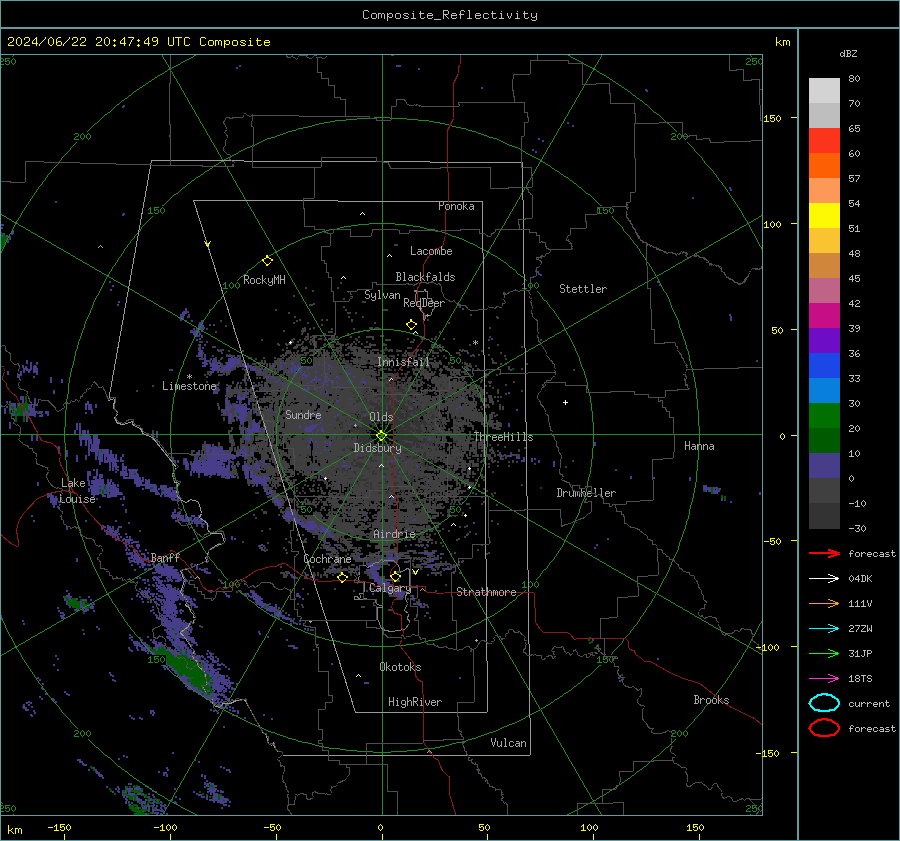Select the slate-purple 0-10 dBZ swatch

tap(824, 466)
